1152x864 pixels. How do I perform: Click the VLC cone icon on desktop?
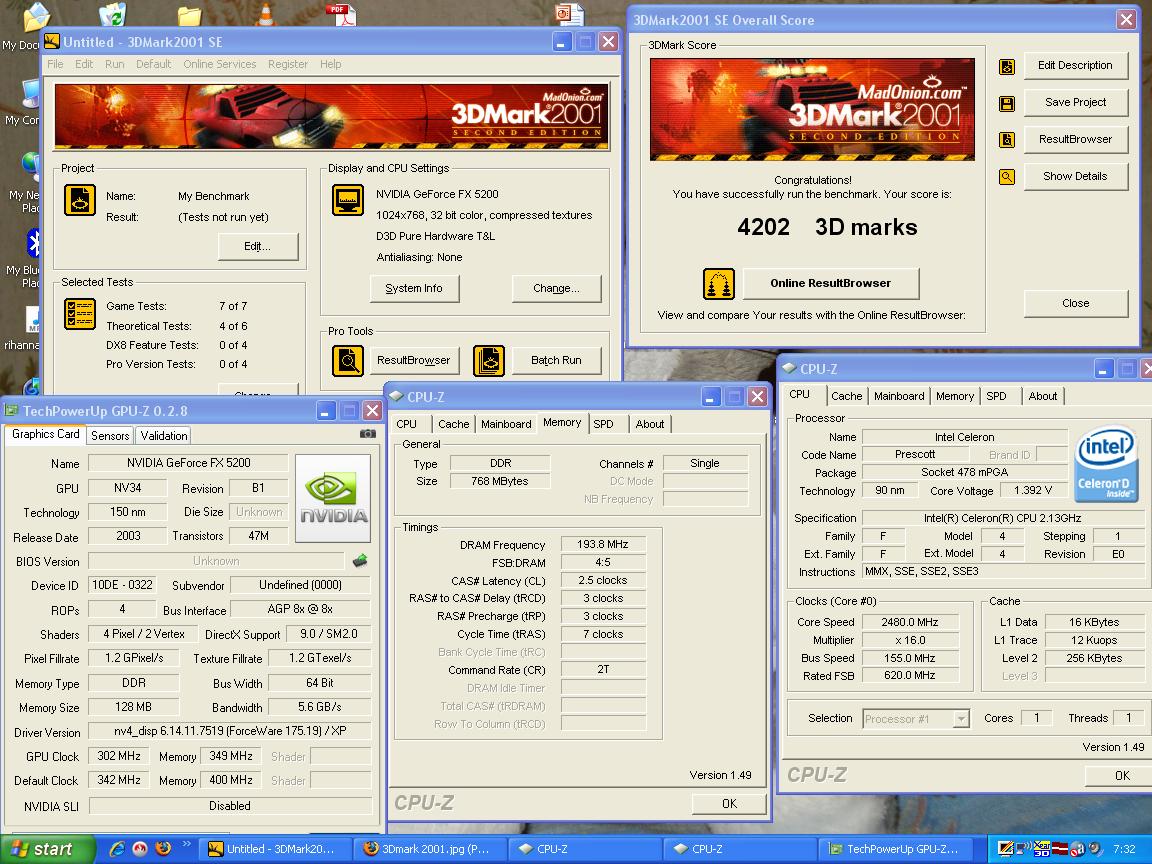click(265, 13)
